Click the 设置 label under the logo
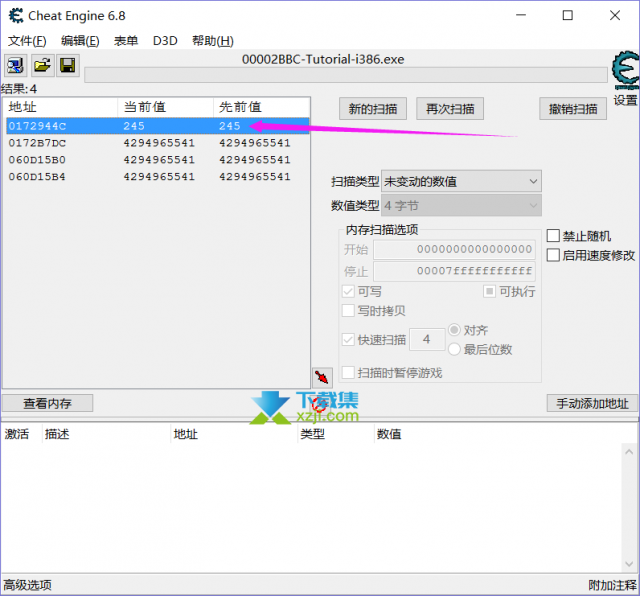 click(626, 100)
